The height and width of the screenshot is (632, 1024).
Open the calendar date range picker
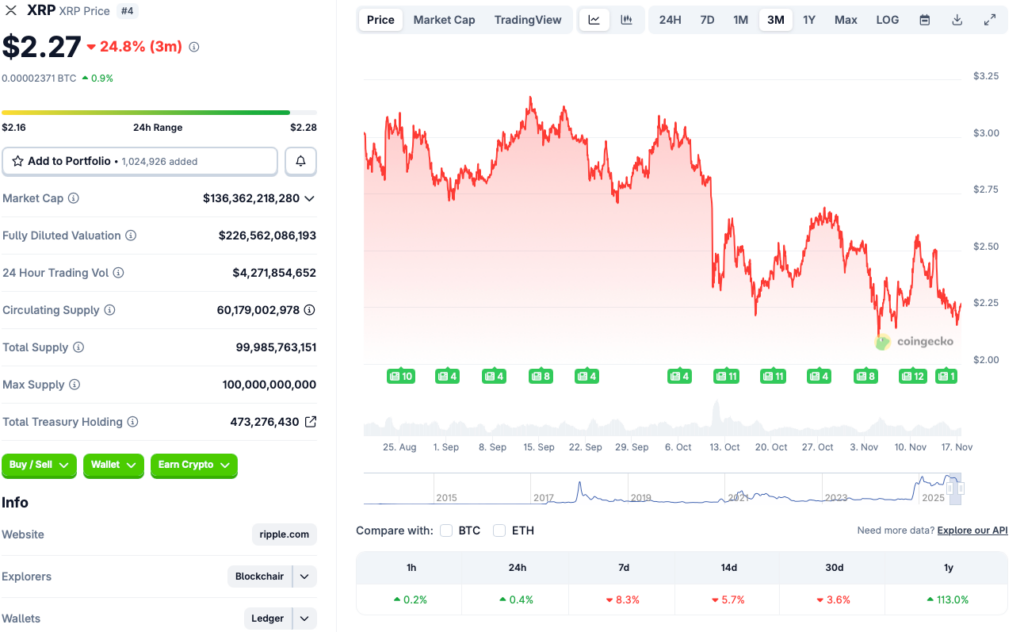(x=924, y=20)
